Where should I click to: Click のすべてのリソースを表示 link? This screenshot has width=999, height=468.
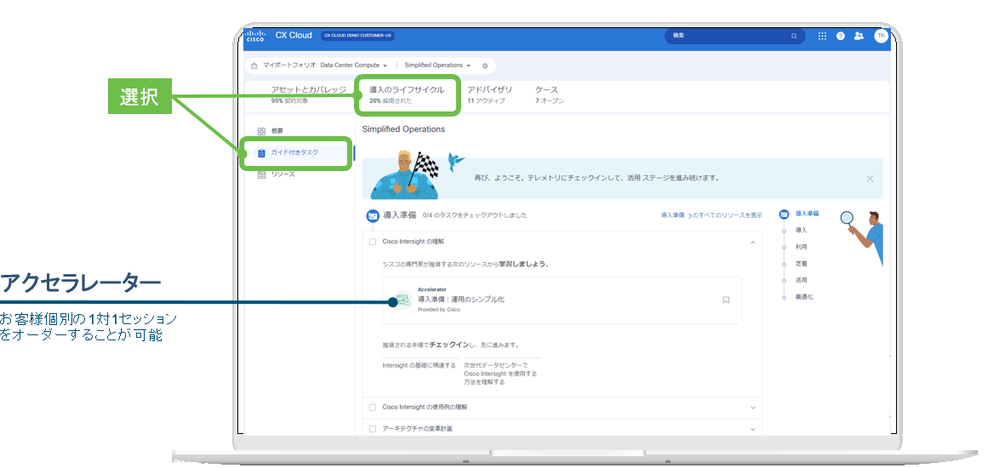pyautogui.click(x=728, y=216)
